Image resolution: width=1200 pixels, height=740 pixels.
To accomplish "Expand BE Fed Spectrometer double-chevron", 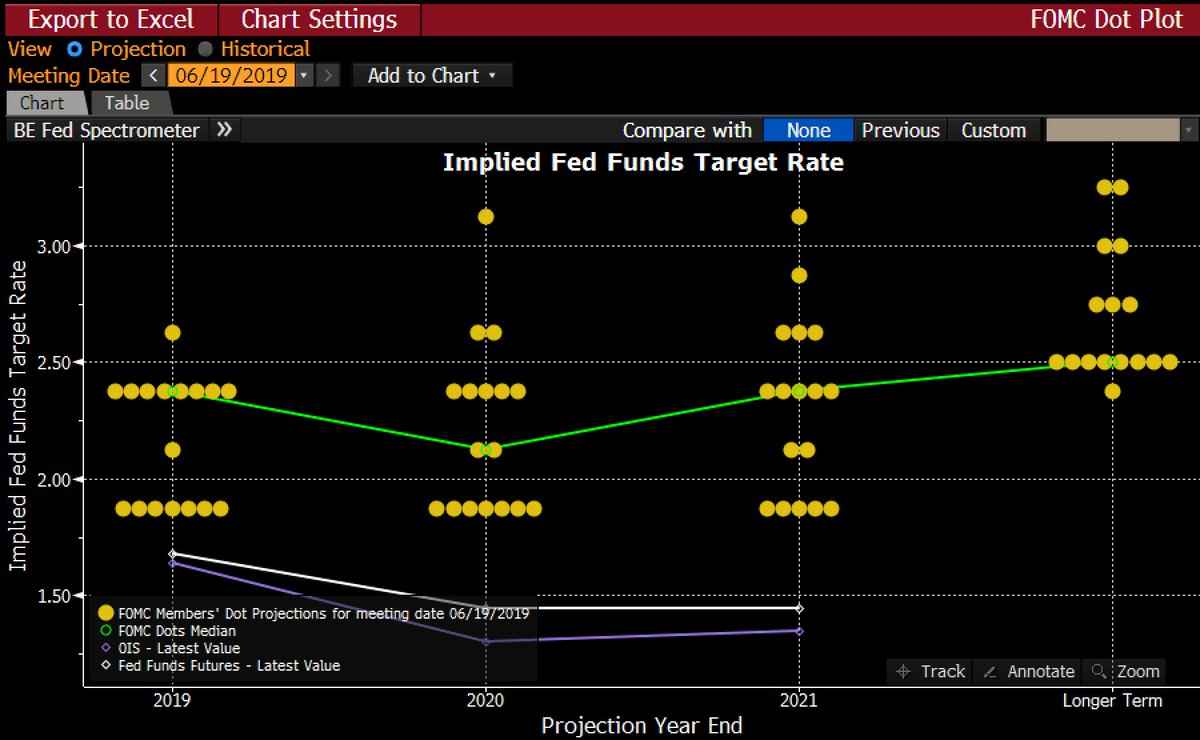I will (224, 130).
